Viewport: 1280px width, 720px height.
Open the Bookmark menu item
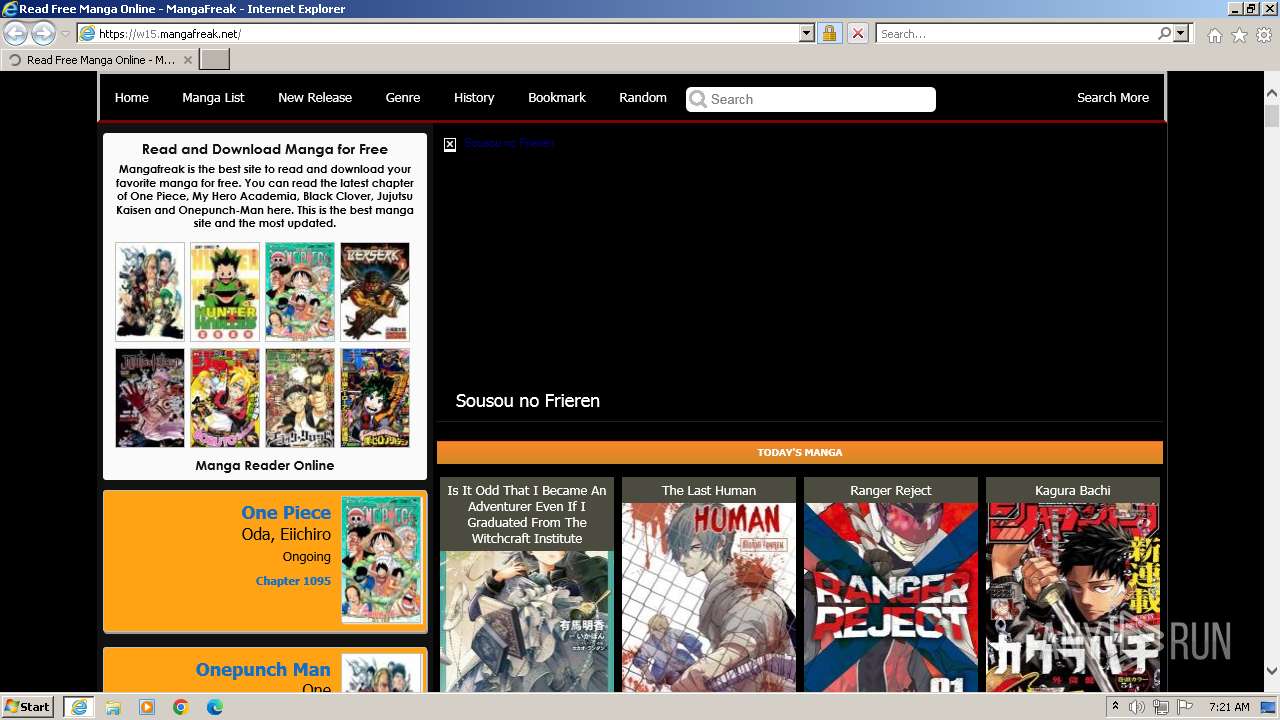pyautogui.click(x=557, y=98)
